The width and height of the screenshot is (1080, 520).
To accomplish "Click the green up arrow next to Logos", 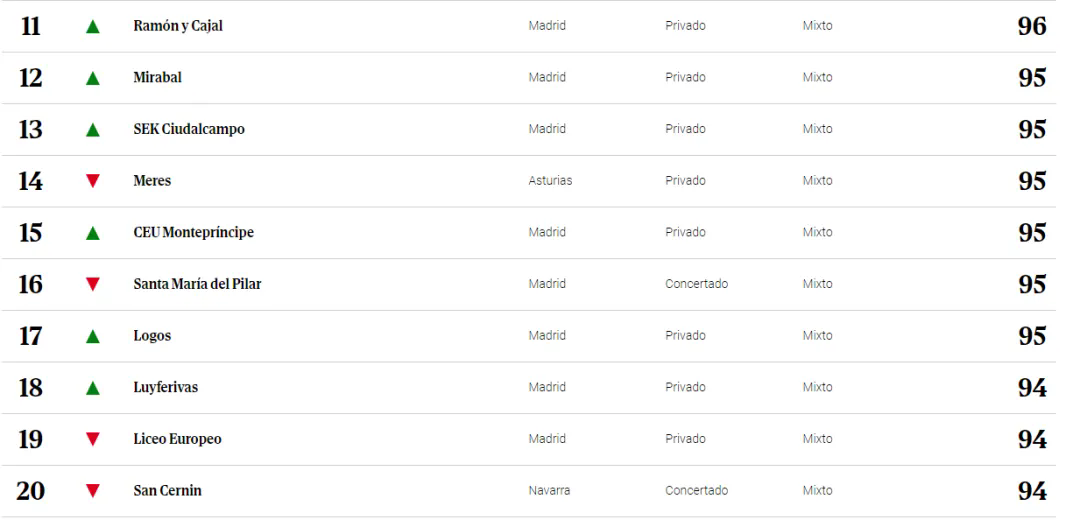I will pos(93,337).
